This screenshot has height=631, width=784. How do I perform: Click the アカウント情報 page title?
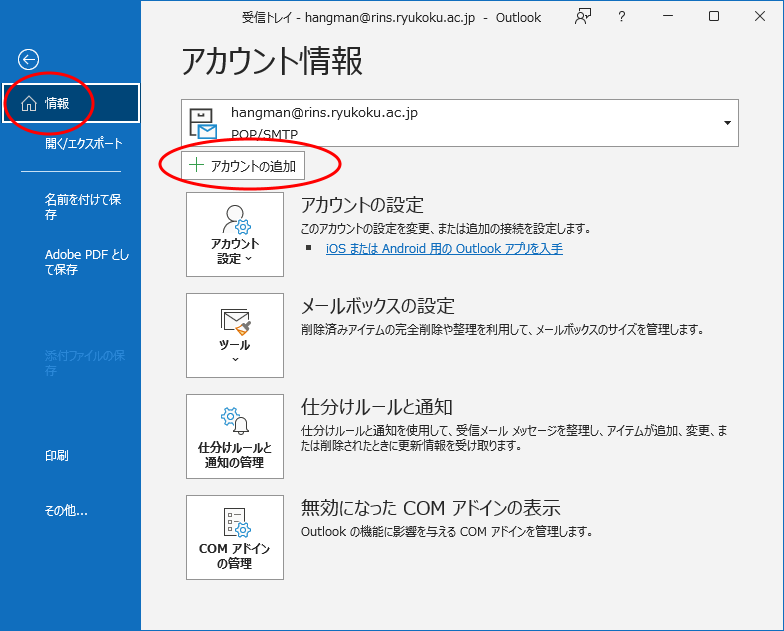coord(272,62)
